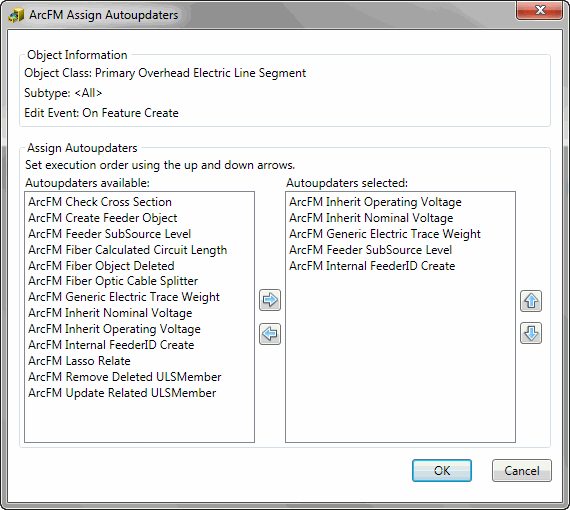
Task: Choose ArcFM Remove Deleted ULSMember
Action: tap(125, 377)
